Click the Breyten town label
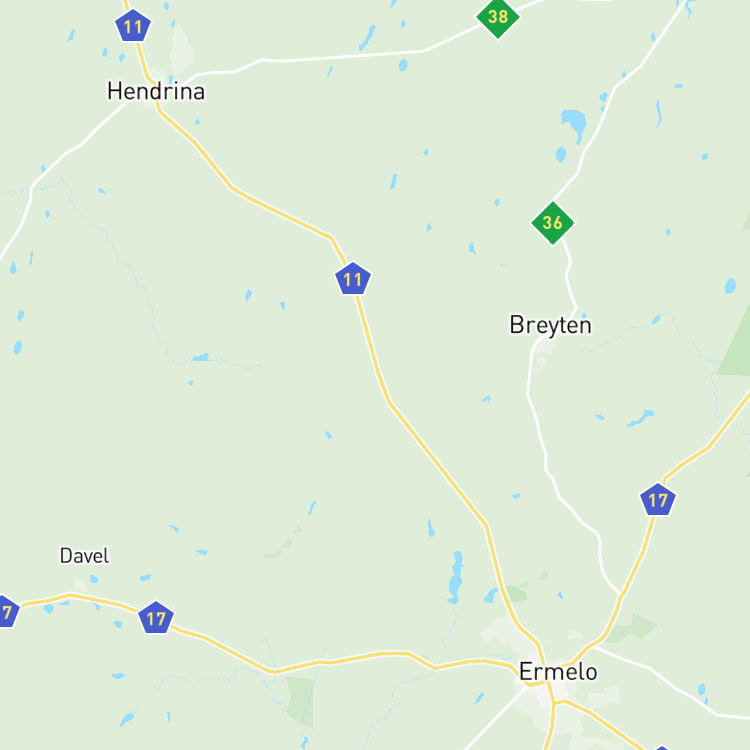Image resolution: width=750 pixels, height=750 pixels. tap(551, 325)
